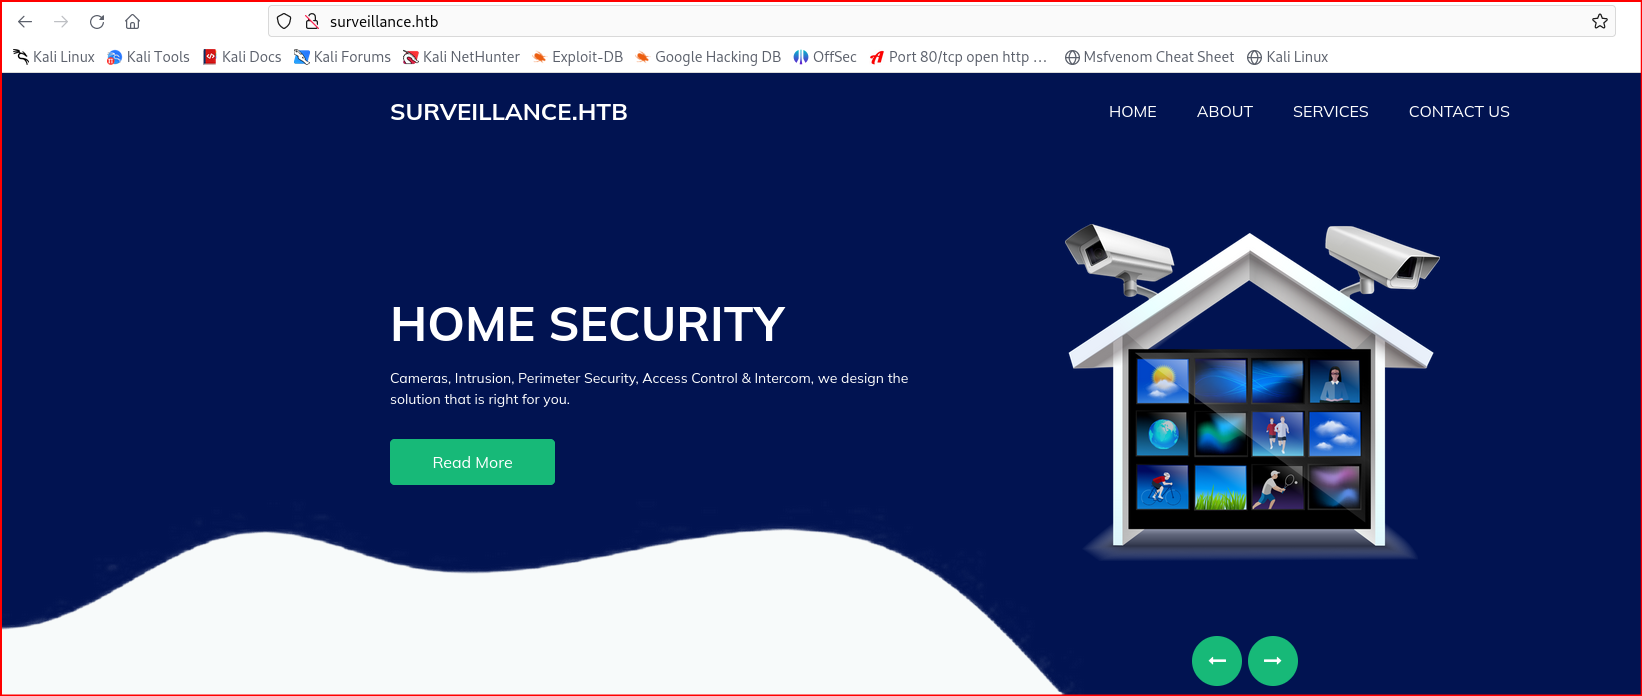Image resolution: width=1642 pixels, height=696 pixels.
Task: Open the SERVICES navigation item
Action: click(1331, 112)
